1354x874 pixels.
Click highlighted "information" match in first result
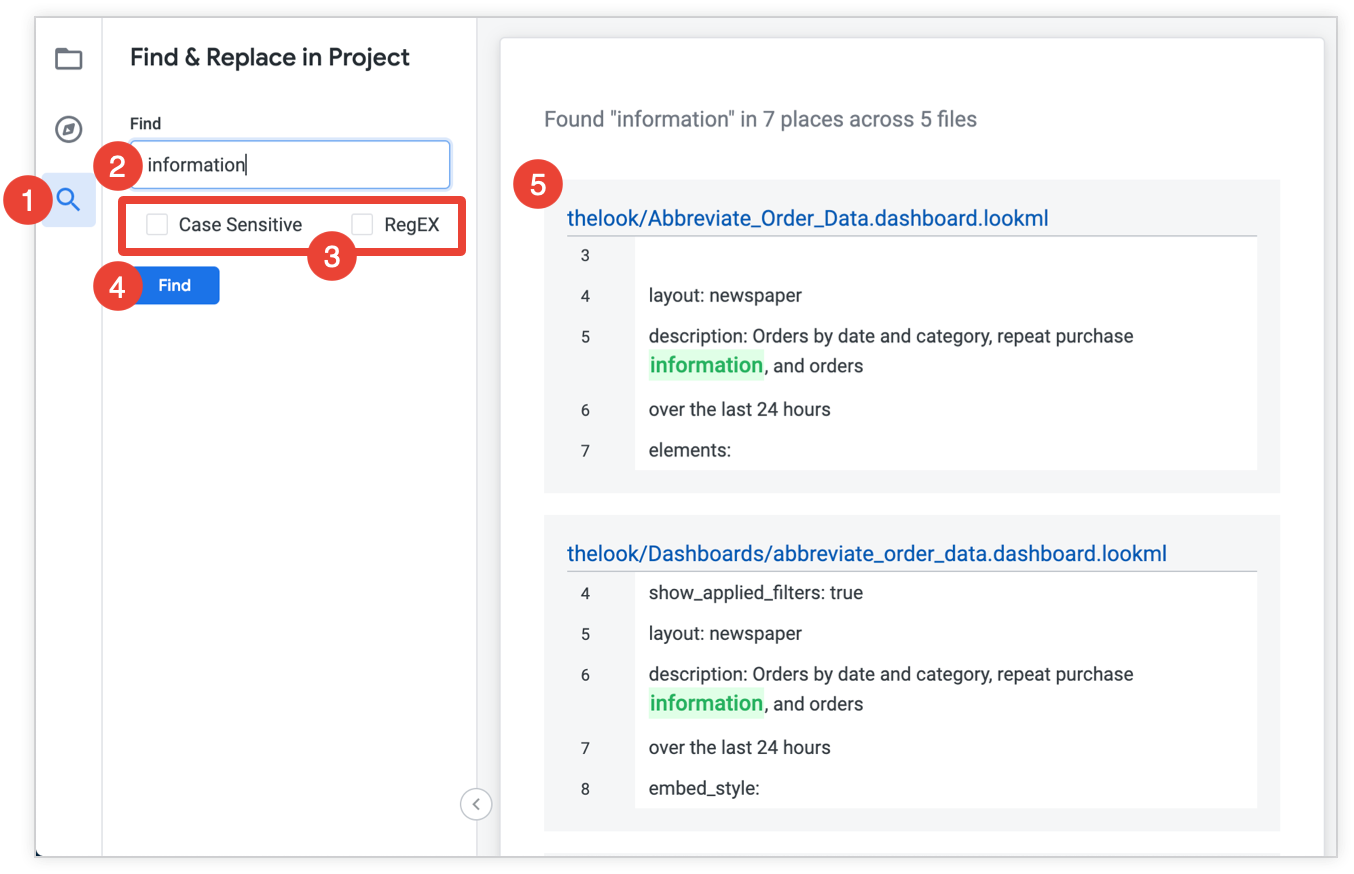pyautogui.click(x=706, y=365)
